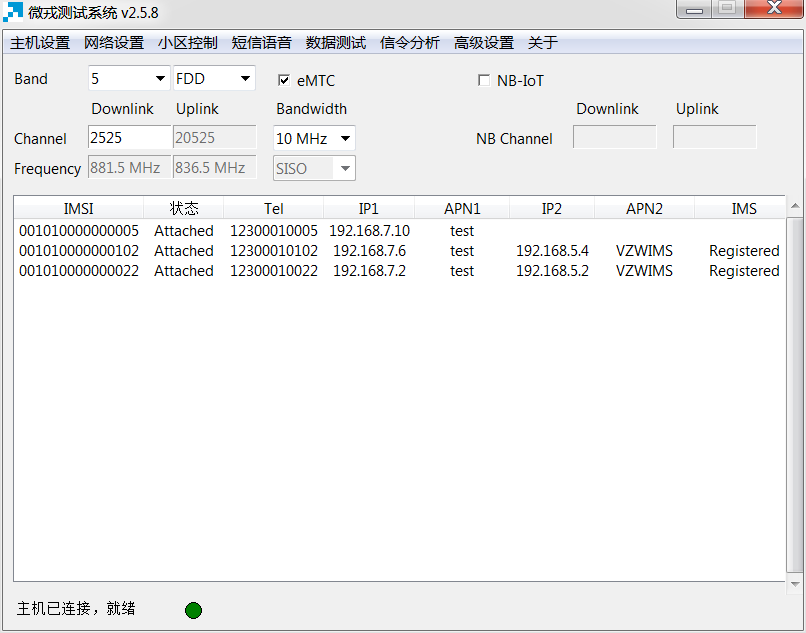
Task: Click VZWIMS in the 192.168.5.4 row
Action: (x=644, y=251)
